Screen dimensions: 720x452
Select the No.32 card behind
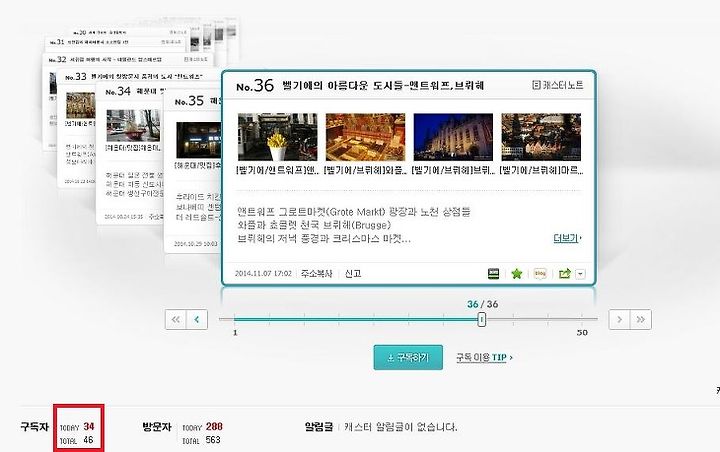point(129,60)
